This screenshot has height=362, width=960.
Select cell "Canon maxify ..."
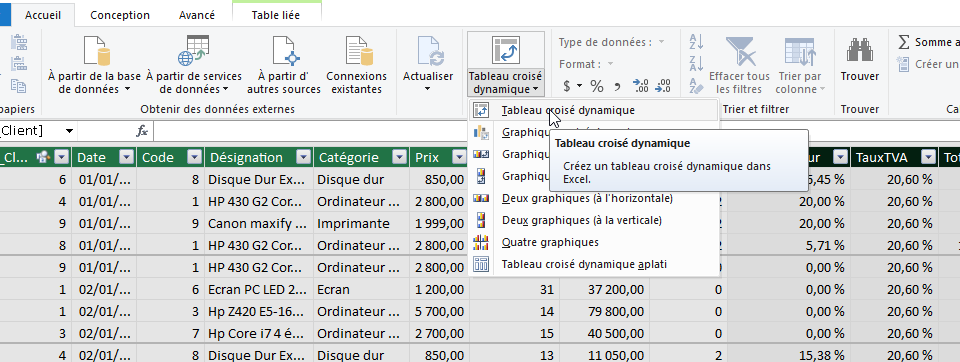[x=258, y=224]
